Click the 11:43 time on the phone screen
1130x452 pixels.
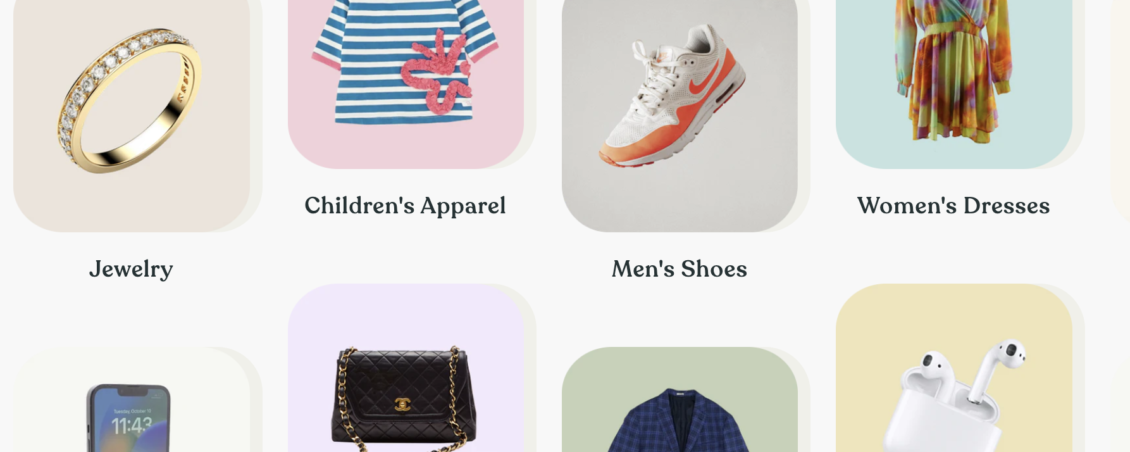(132, 425)
